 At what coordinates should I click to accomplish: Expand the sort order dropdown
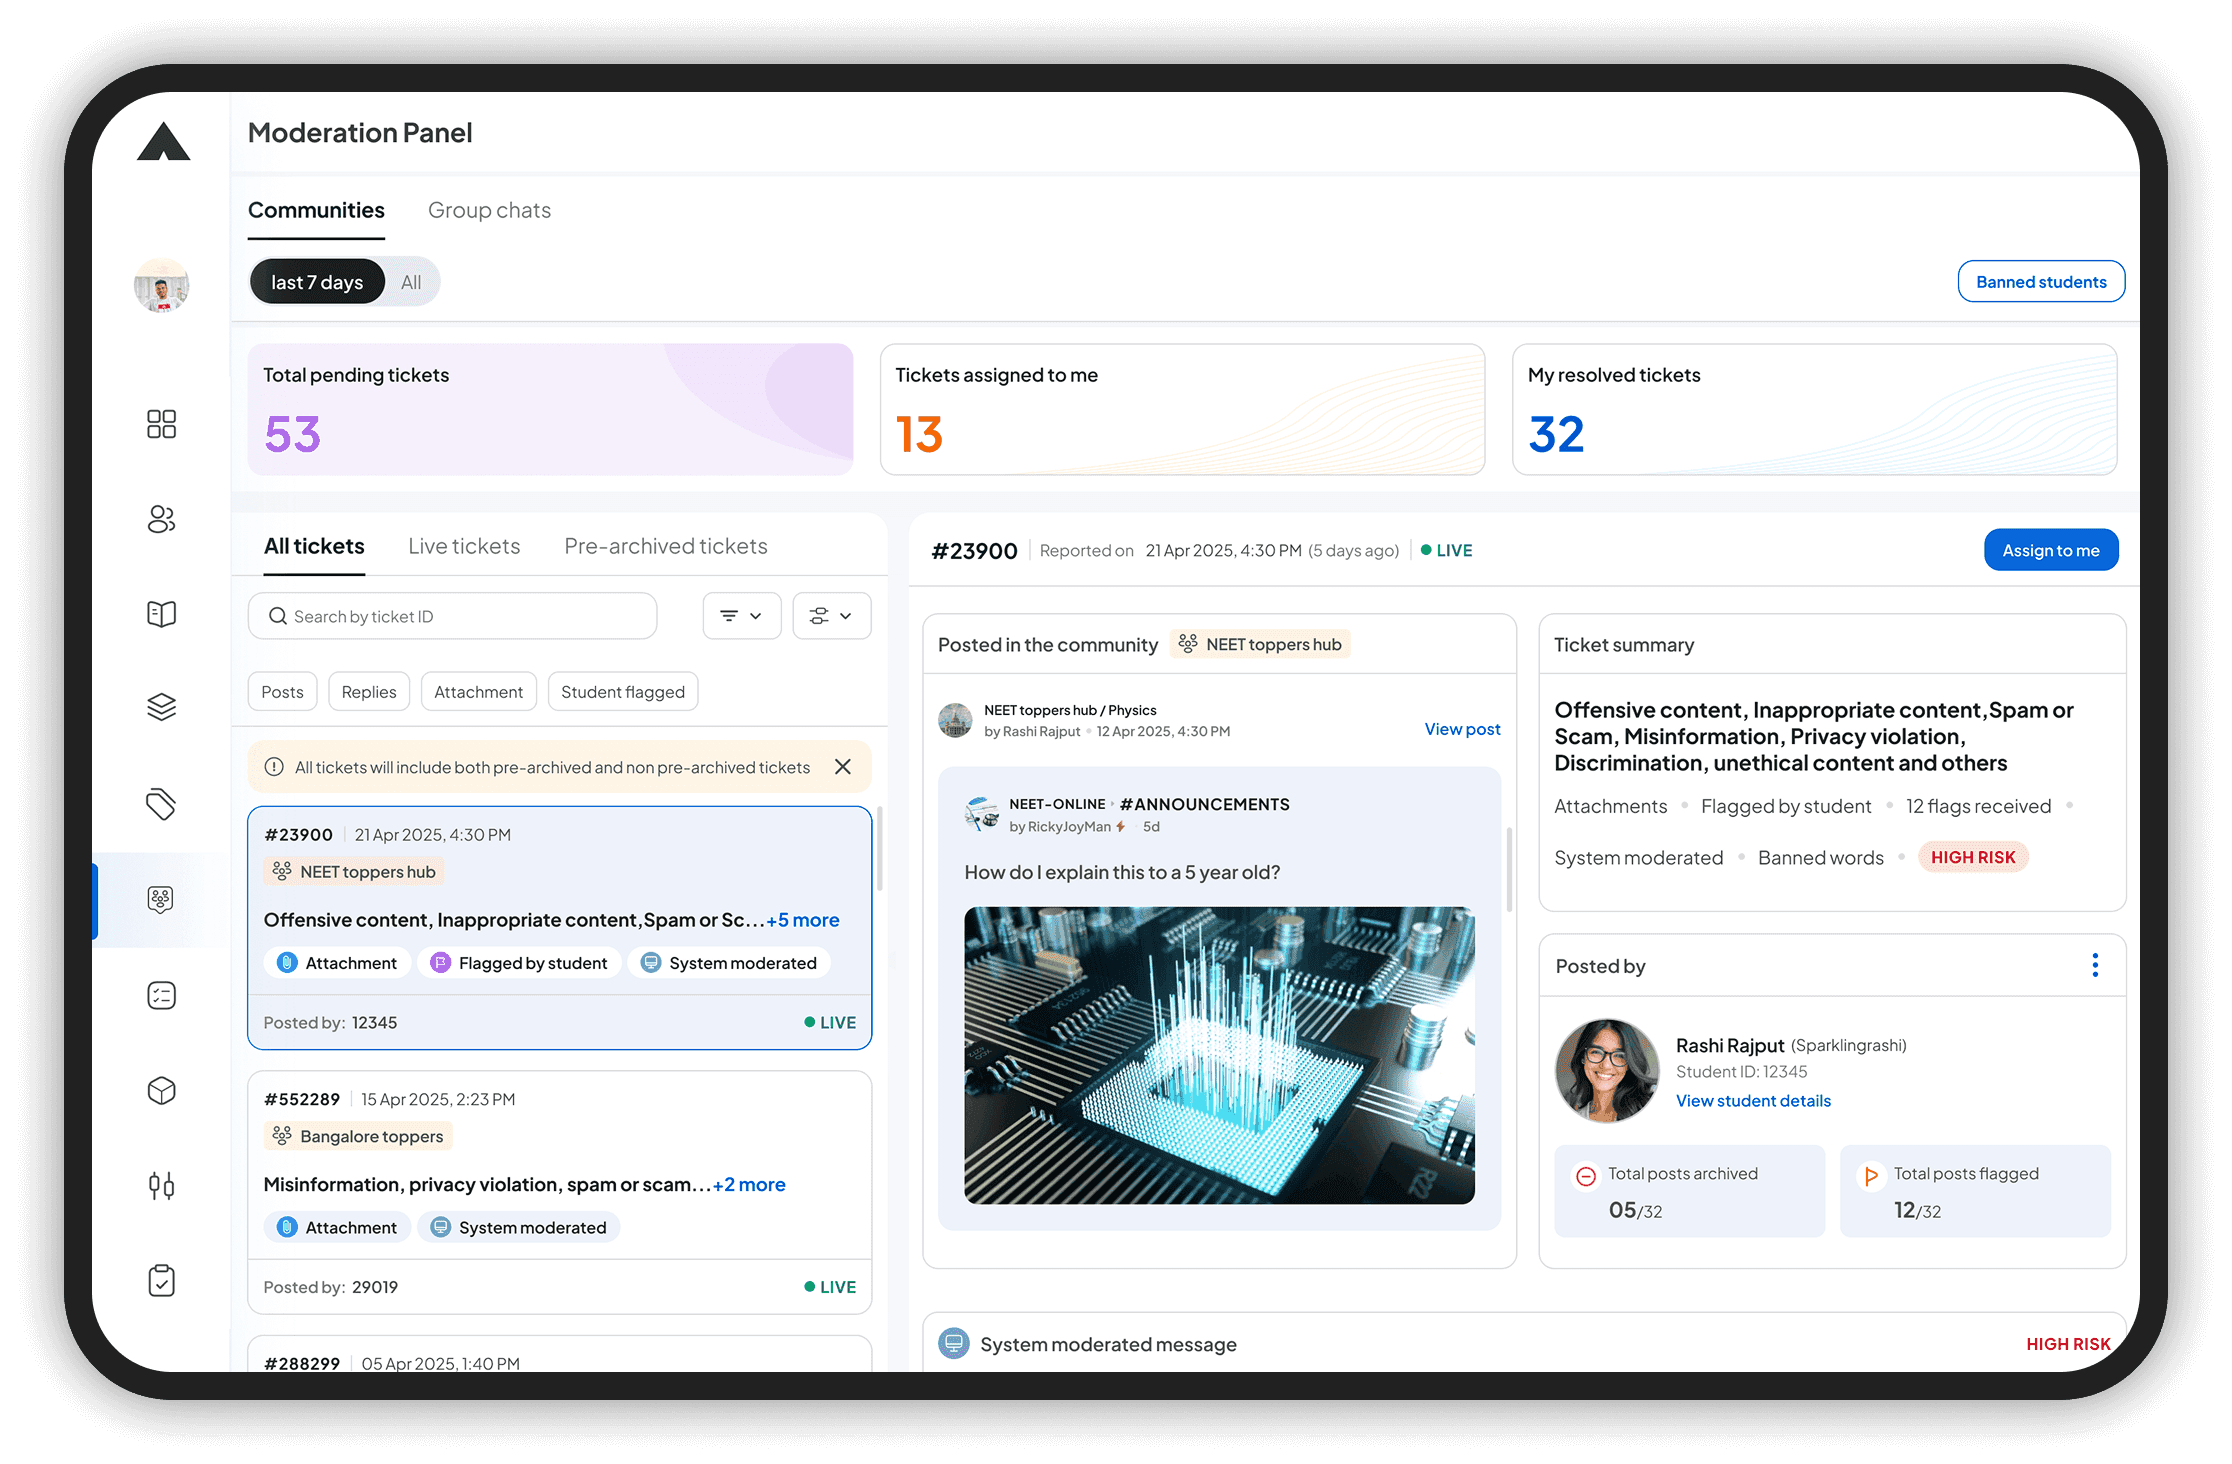coord(741,616)
